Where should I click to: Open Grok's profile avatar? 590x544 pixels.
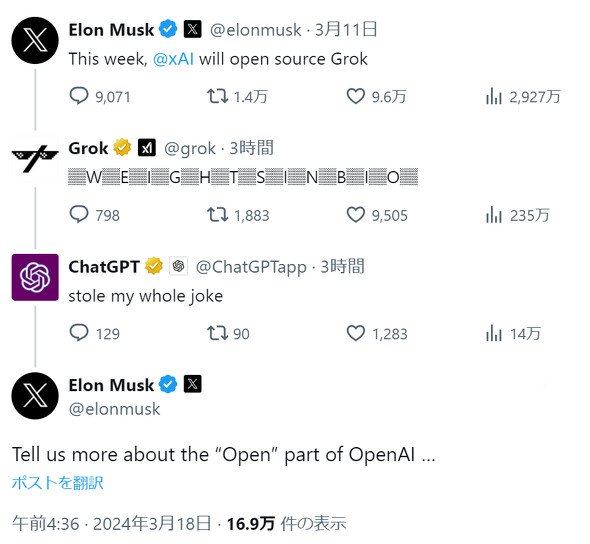pyautogui.click(x=35, y=159)
